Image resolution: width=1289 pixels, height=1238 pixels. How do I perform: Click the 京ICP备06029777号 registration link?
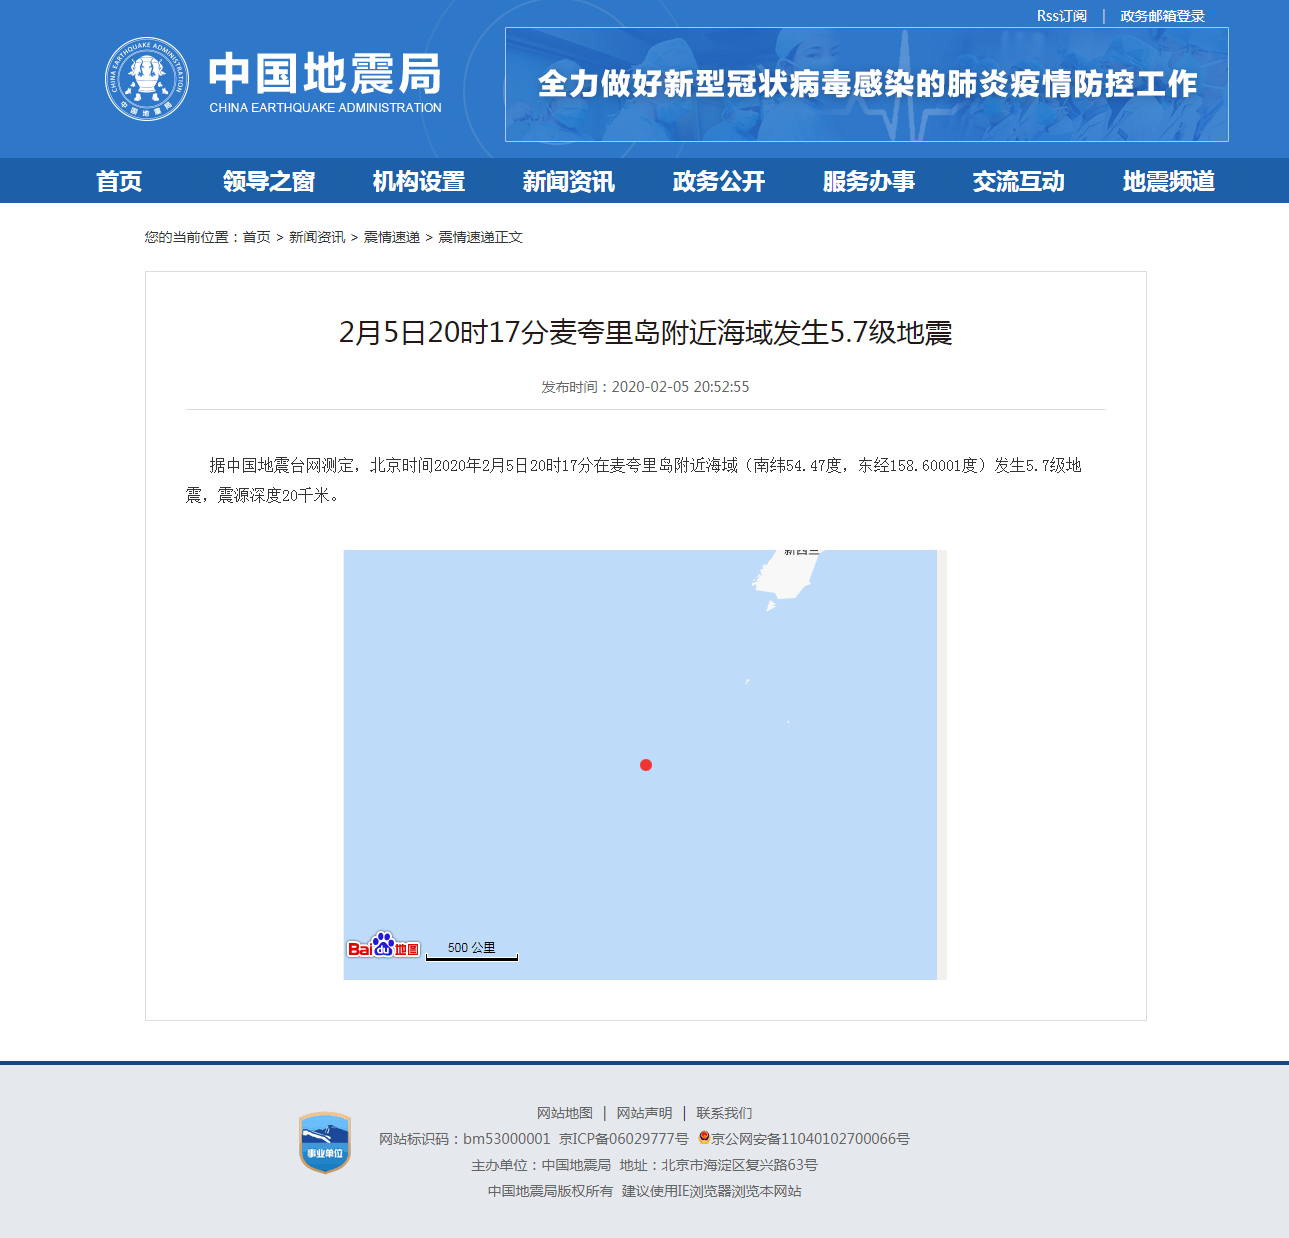point(623,1139)
